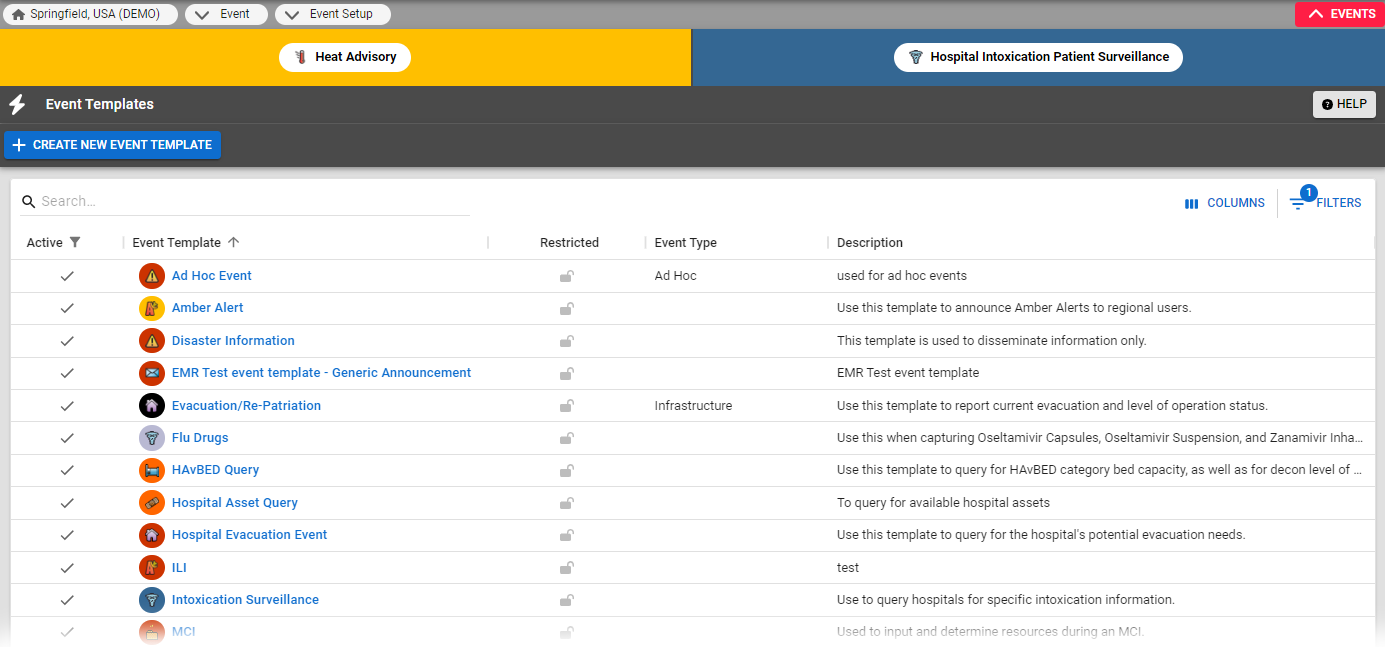Click the lightning bolt icon next to Event Templates
Viewport: 1385px width, 647px height.
[16, 104]
